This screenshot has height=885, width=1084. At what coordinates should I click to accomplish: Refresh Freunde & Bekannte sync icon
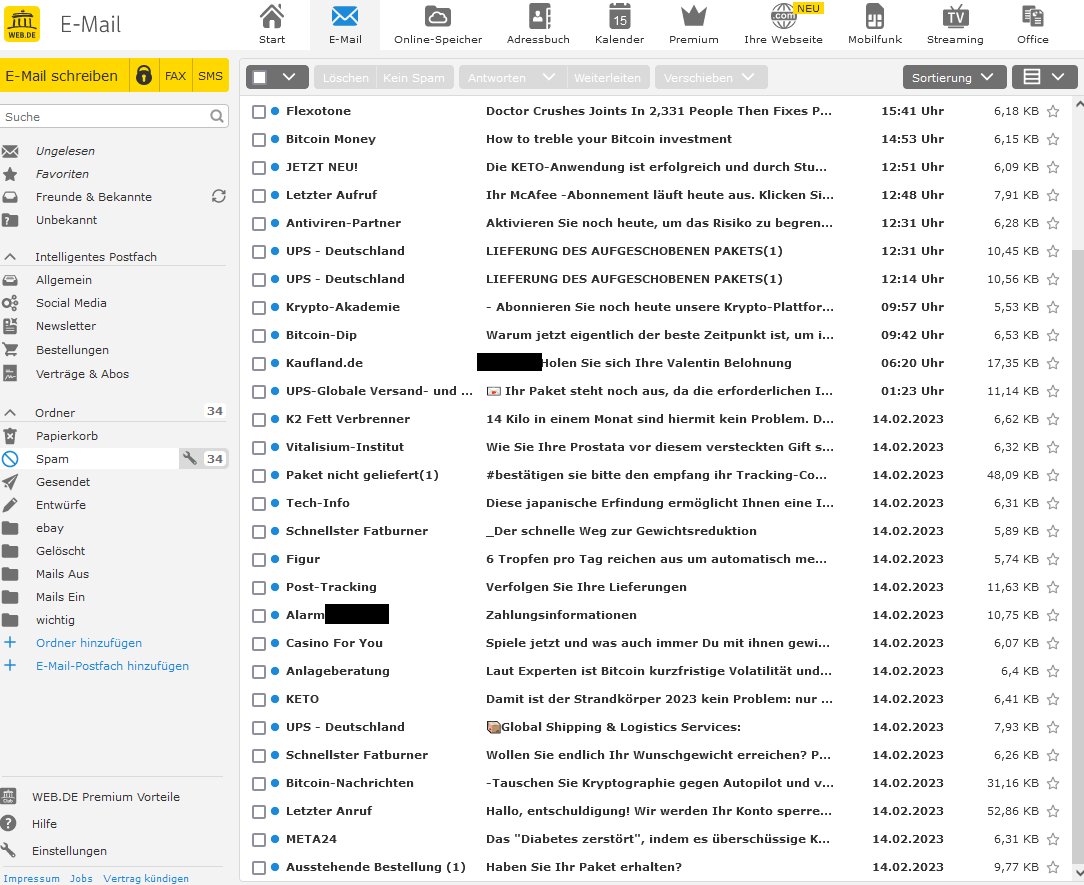[218, 196]
